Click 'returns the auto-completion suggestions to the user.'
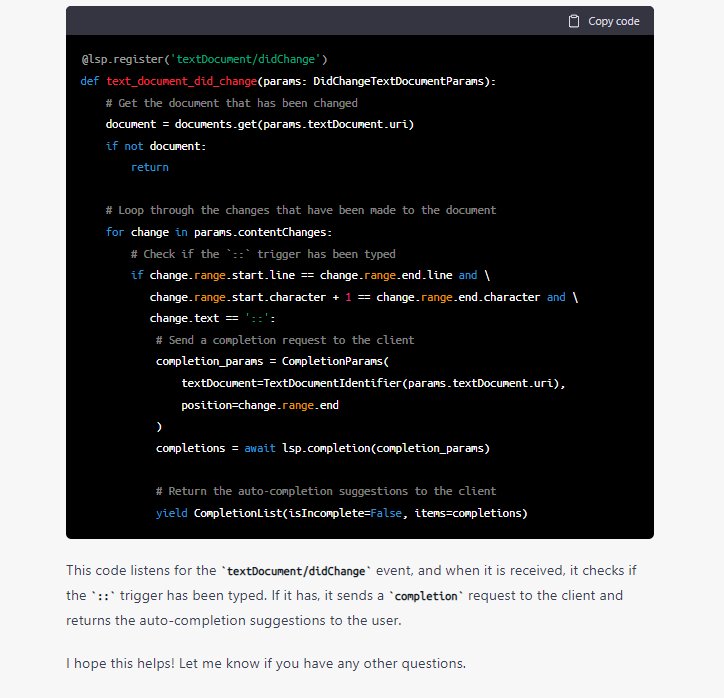This screenshot has height=698, width=724. click(234, 621)
